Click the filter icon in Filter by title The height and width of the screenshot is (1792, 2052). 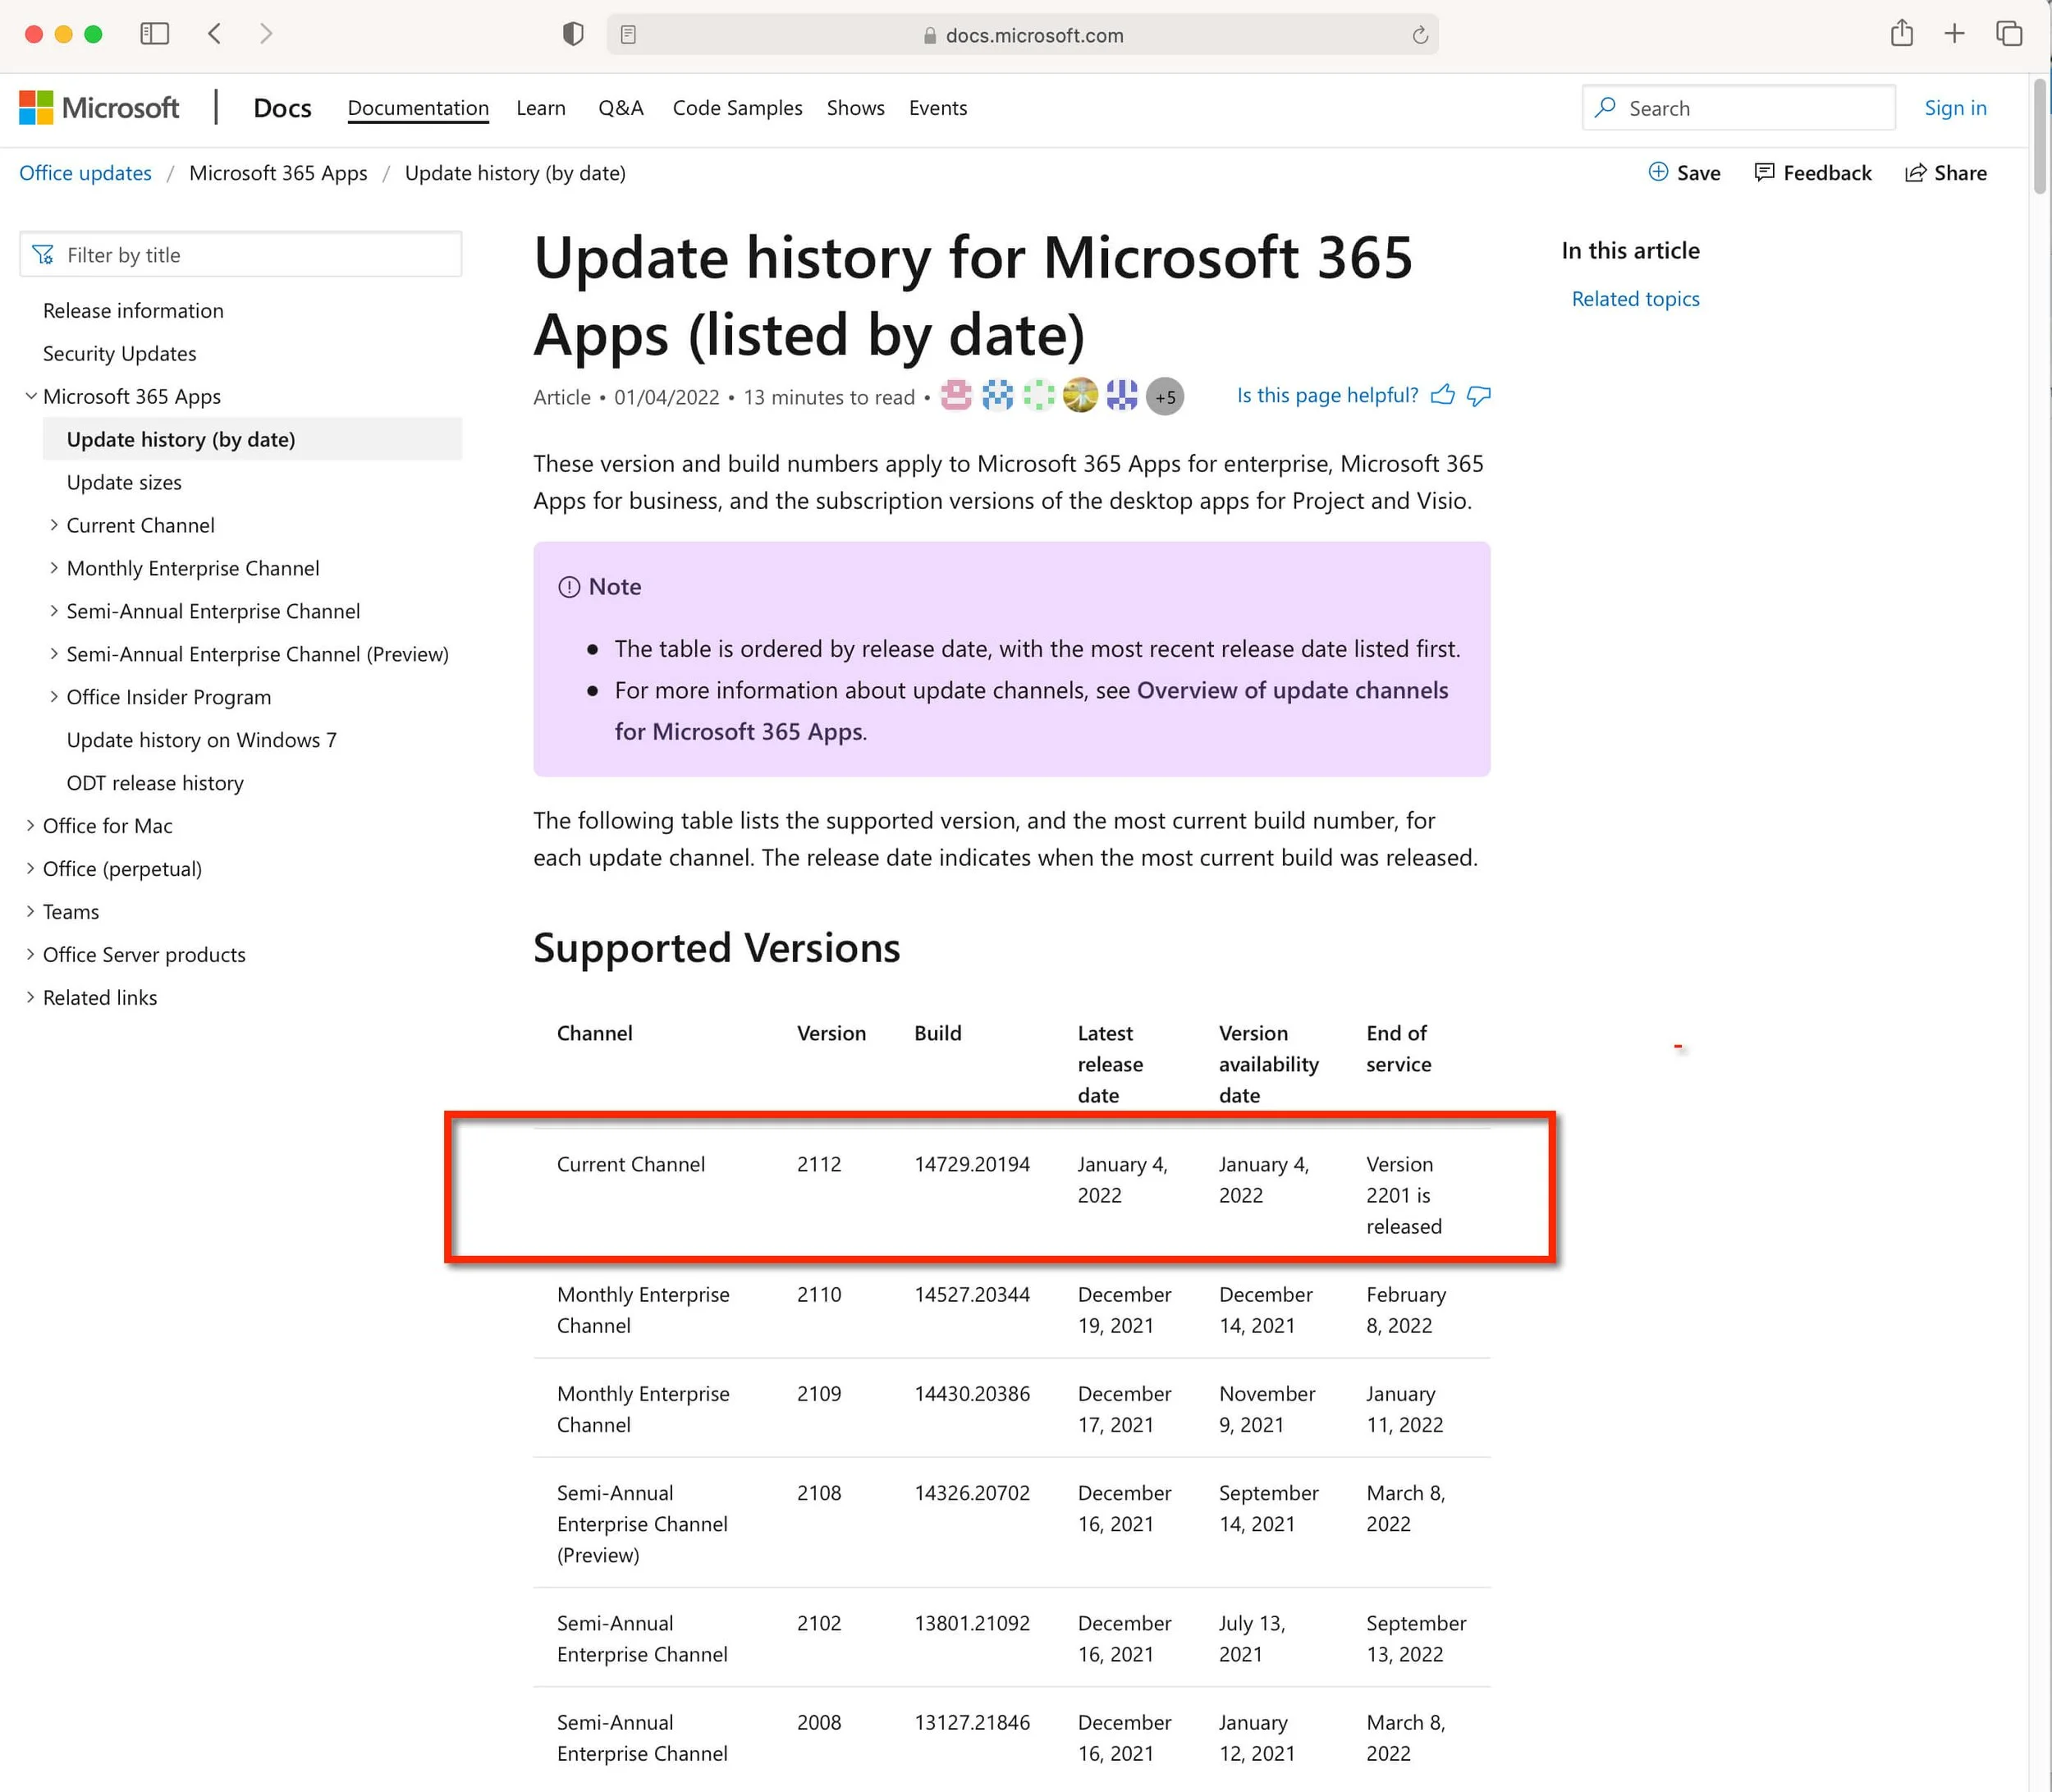pos(43,255)
